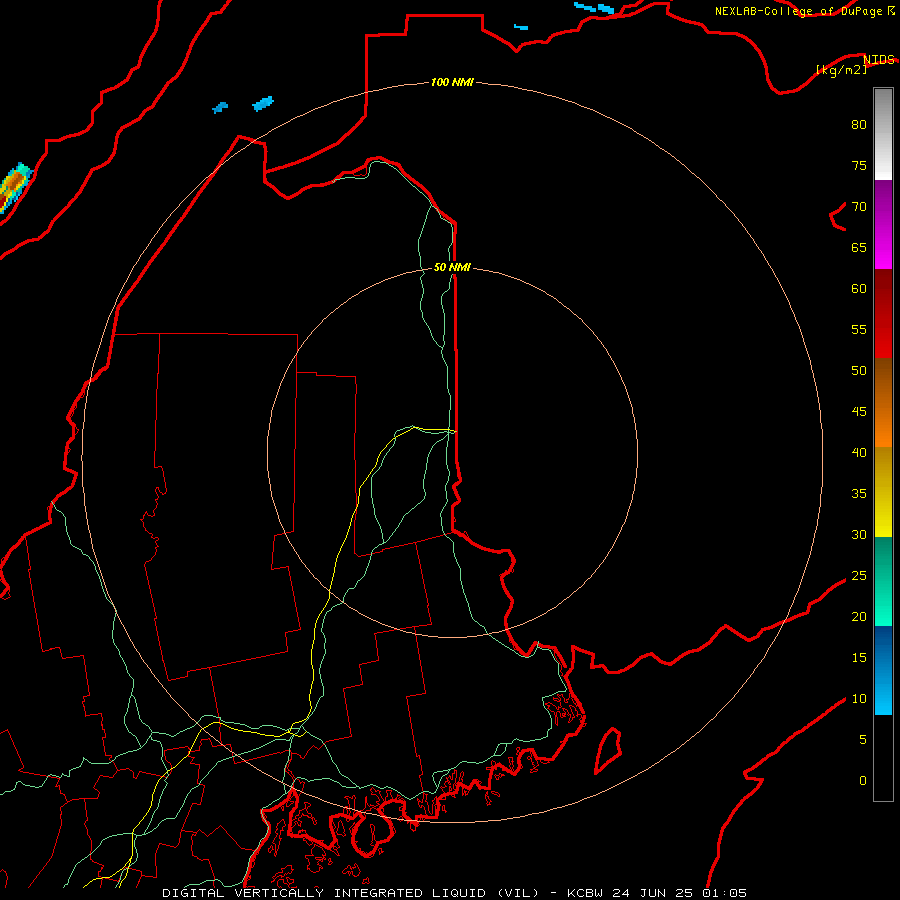900x900 pixels.
Task: Click the KCBW station ID in caption
Action: [587, 893]
